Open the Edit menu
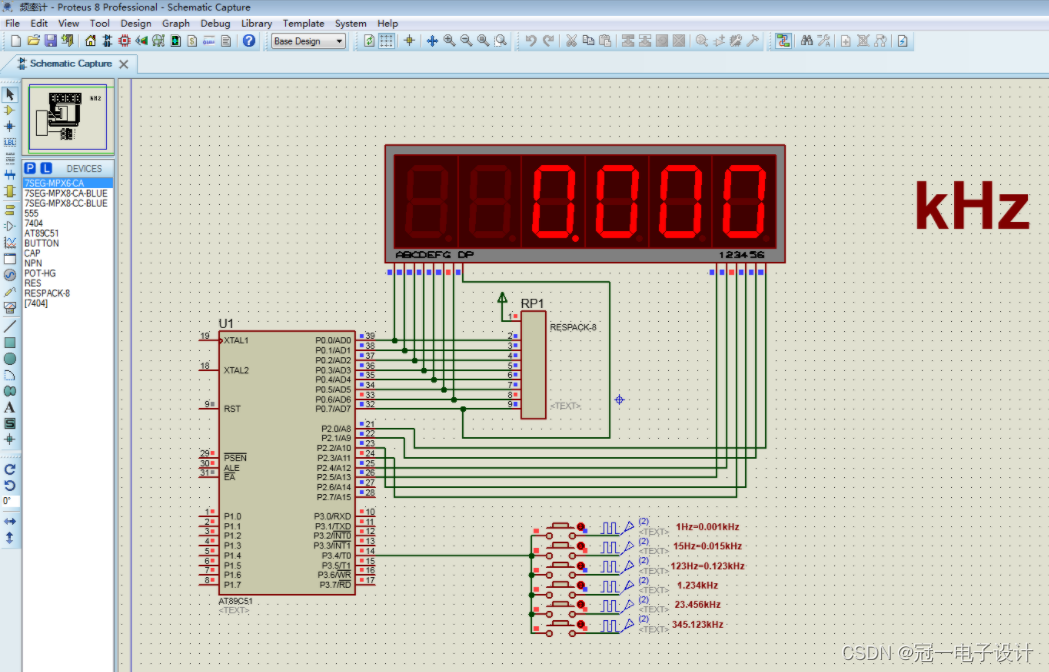 tap(39, 23)
